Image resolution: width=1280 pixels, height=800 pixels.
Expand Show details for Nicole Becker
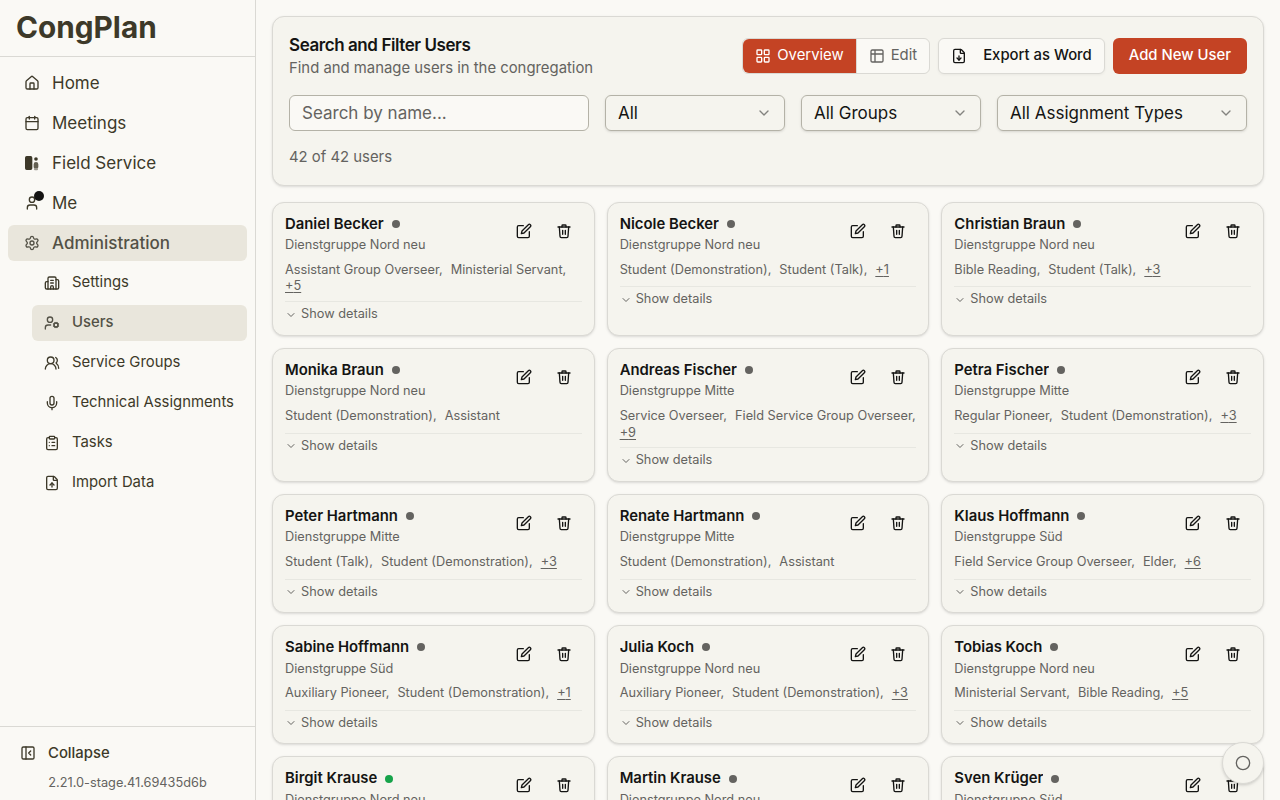point(666,299)
